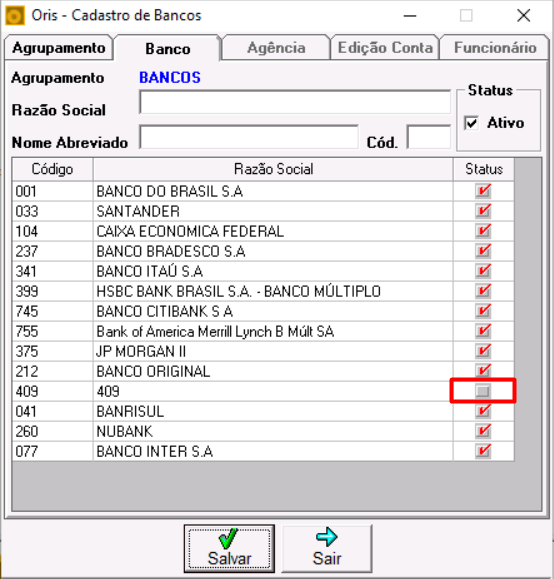The image size is (554, 579).
Task: Click code cell 755
Action: pyautogui.click(x=52, y=331)
